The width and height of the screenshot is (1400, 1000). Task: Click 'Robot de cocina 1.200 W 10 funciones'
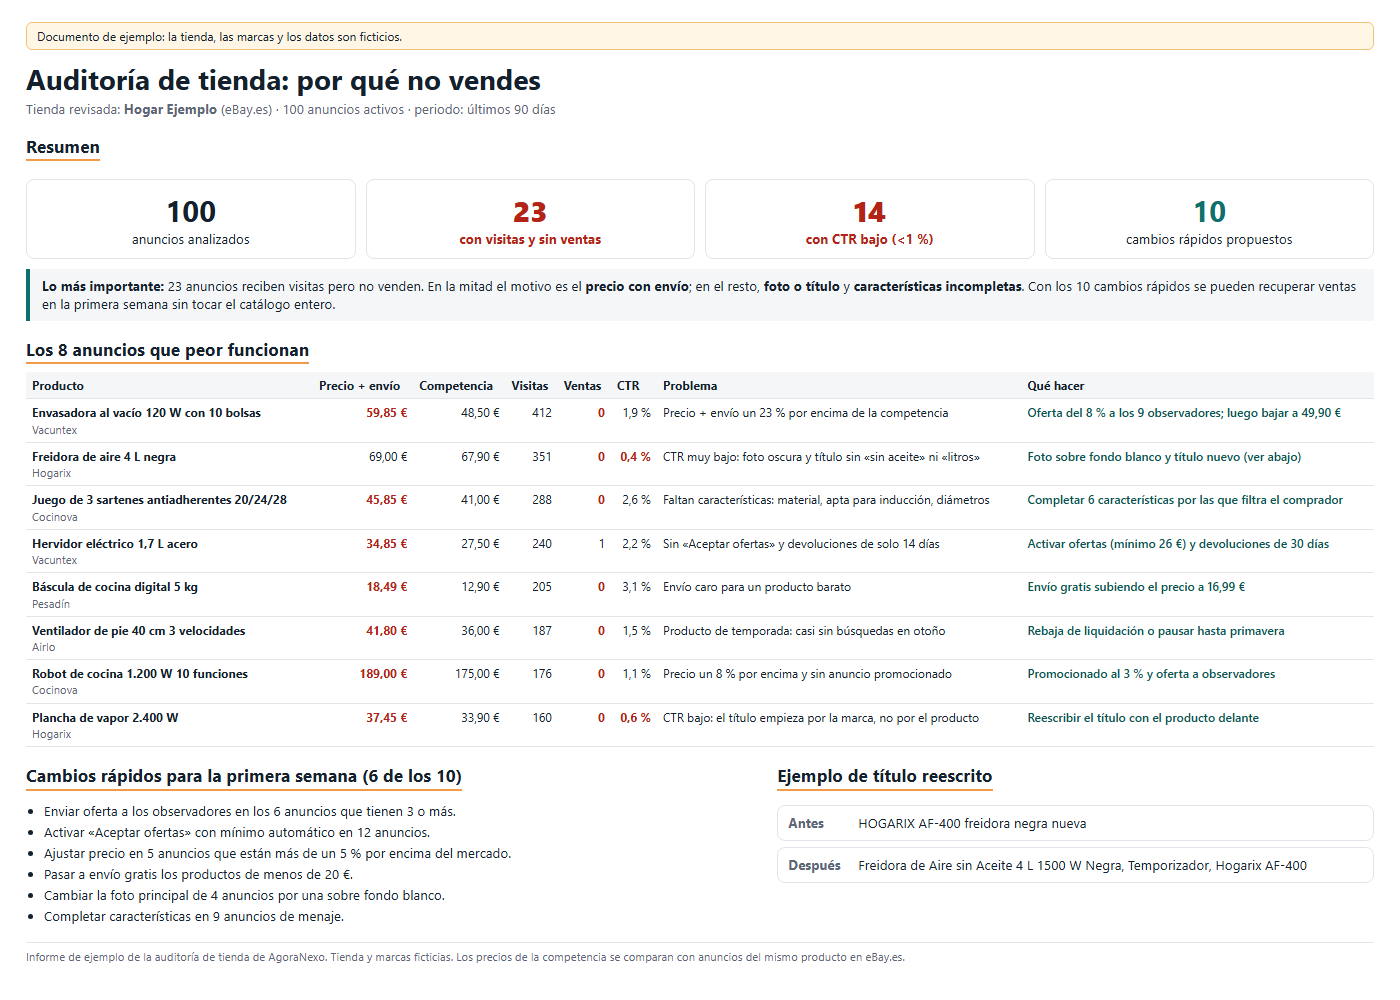pyautogui.click(x=140, y=674)
